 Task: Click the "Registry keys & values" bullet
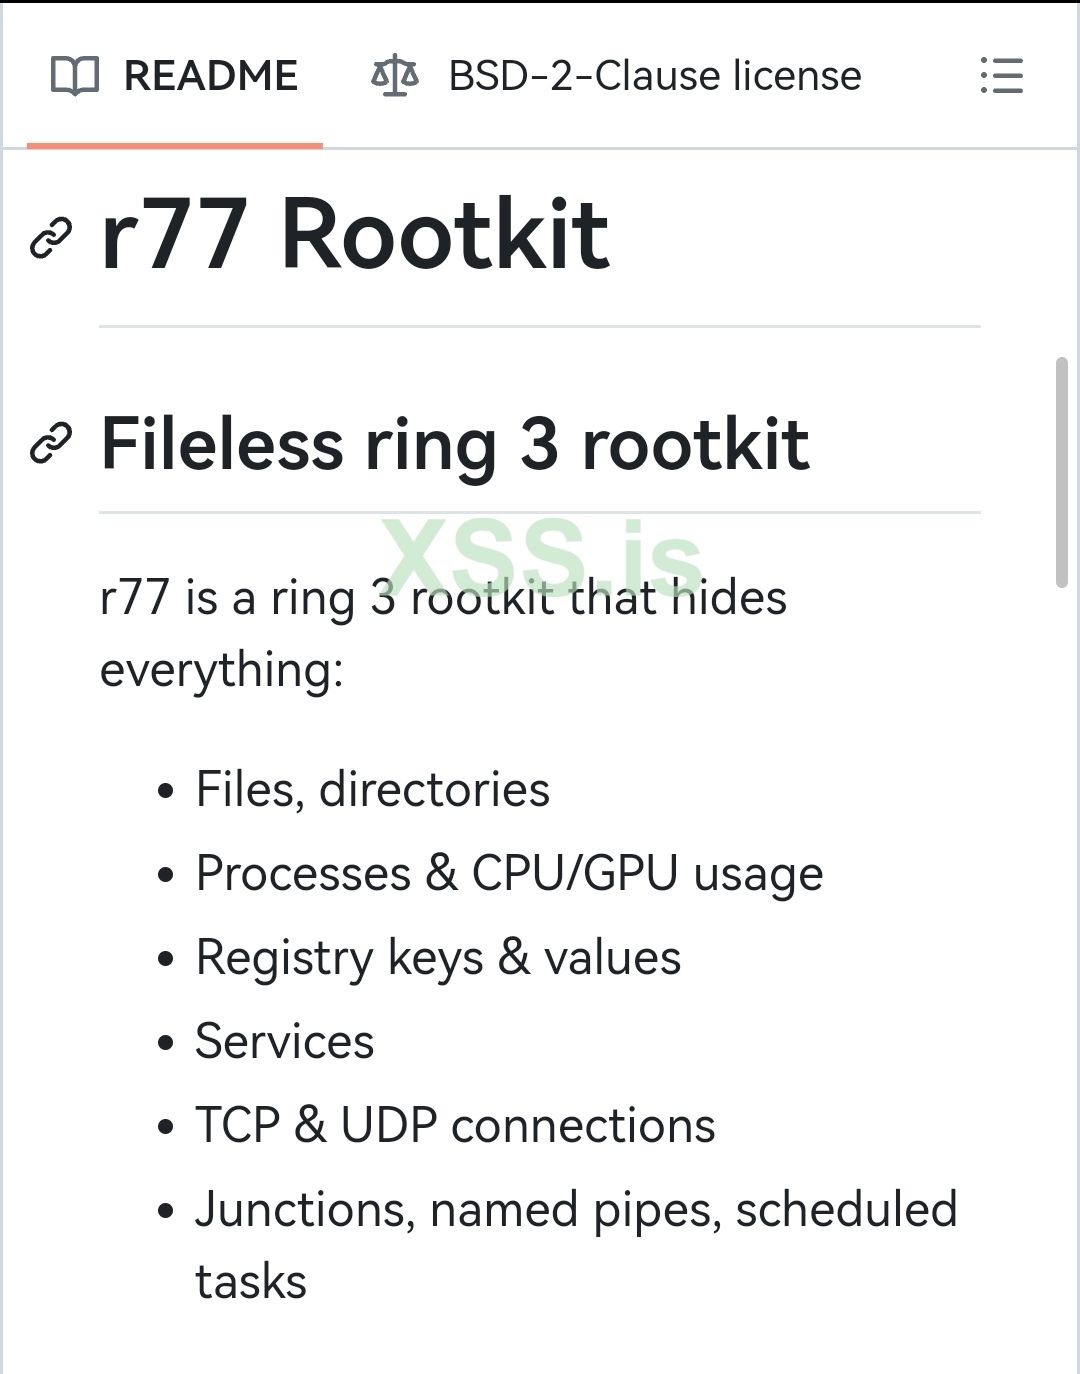[x=438, y=957]
